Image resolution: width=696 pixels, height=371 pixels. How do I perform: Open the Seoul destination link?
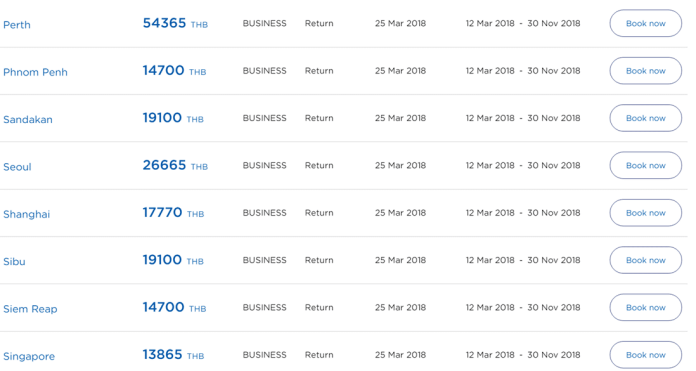coord(17,167)
